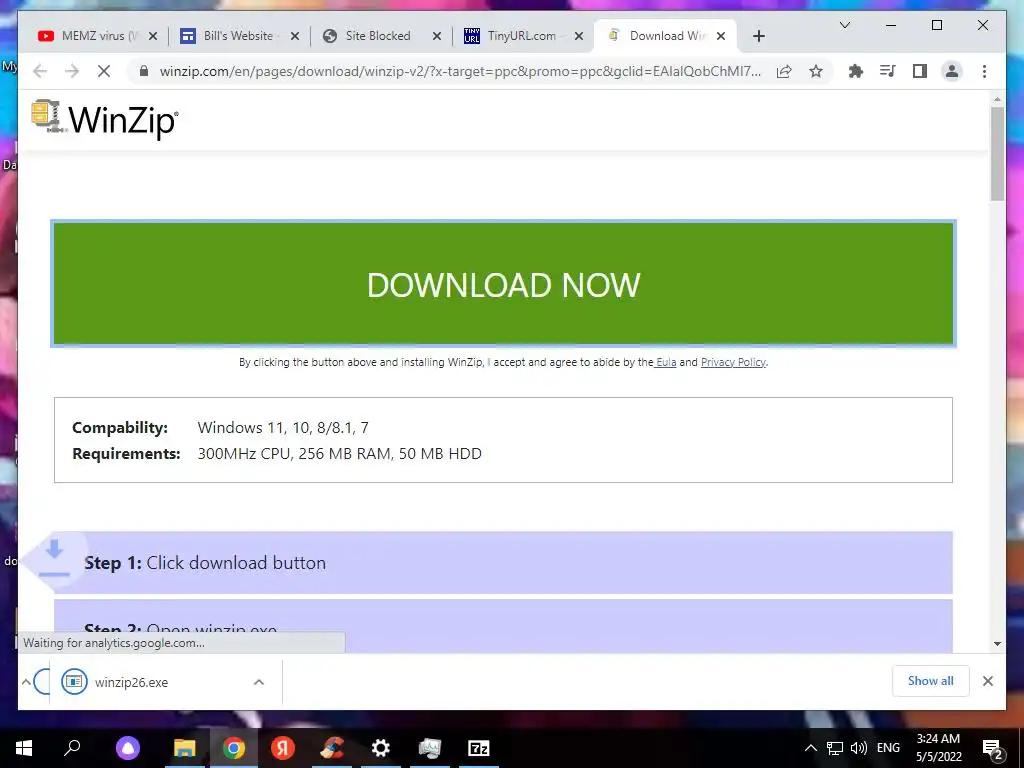The image size is (1024, 768).
Task: Close the Download WinZip tab
Action: (x=721, y=37)
